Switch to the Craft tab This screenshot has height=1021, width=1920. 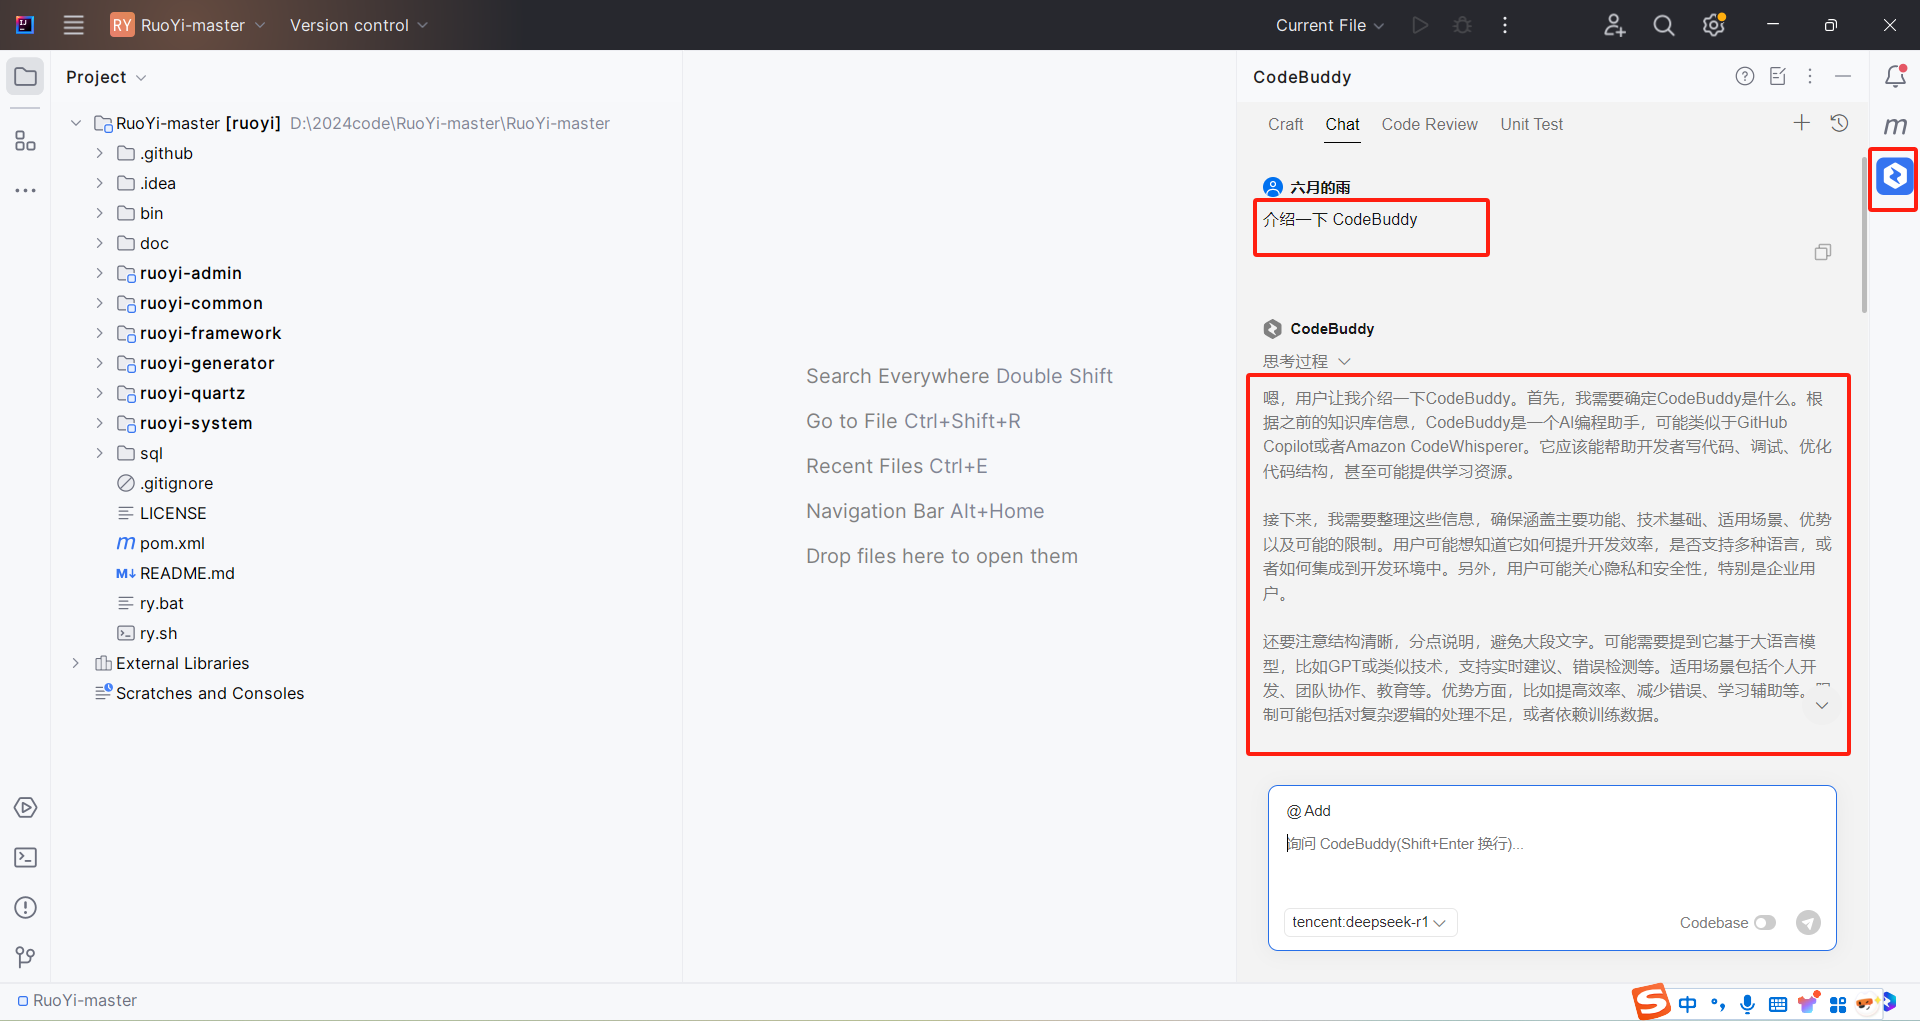tap(1285, 124)
